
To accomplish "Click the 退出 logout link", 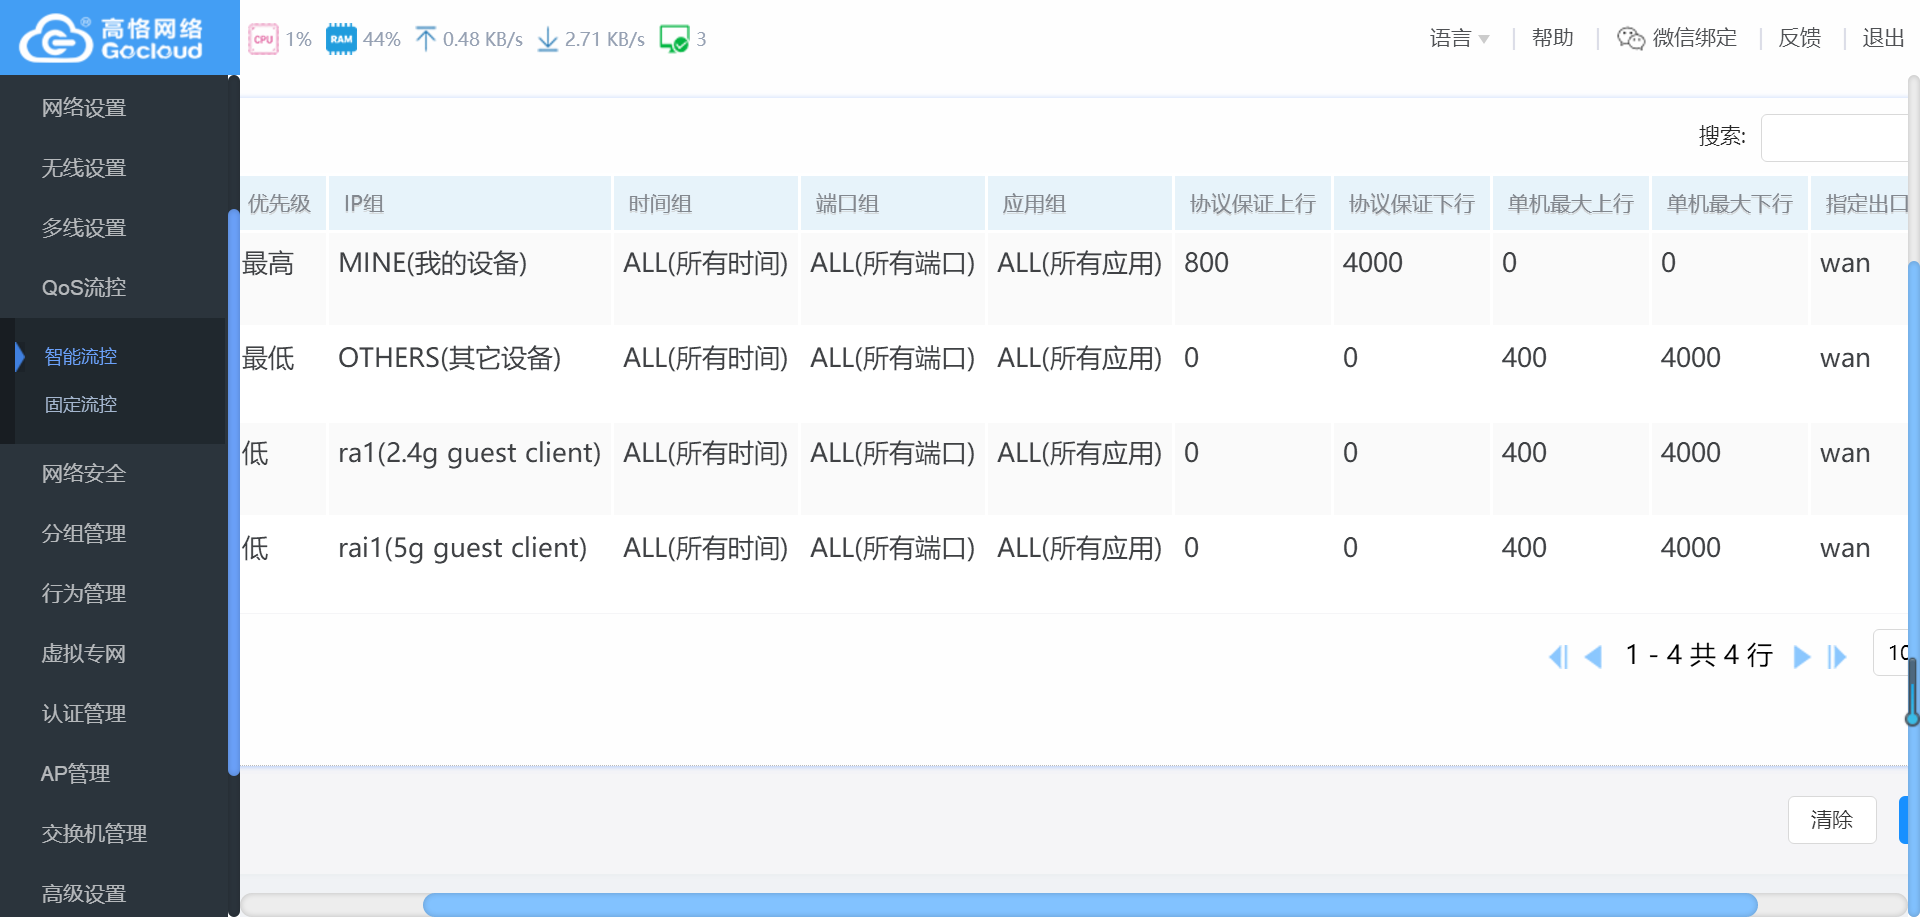I will (1882, 38).
